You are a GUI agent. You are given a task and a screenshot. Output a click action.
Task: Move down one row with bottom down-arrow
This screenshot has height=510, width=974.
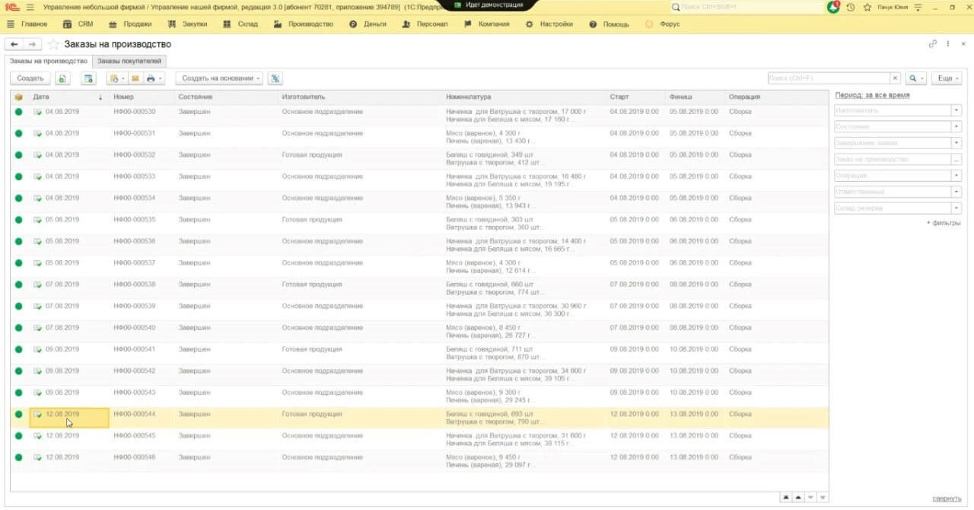pos(811,498)
